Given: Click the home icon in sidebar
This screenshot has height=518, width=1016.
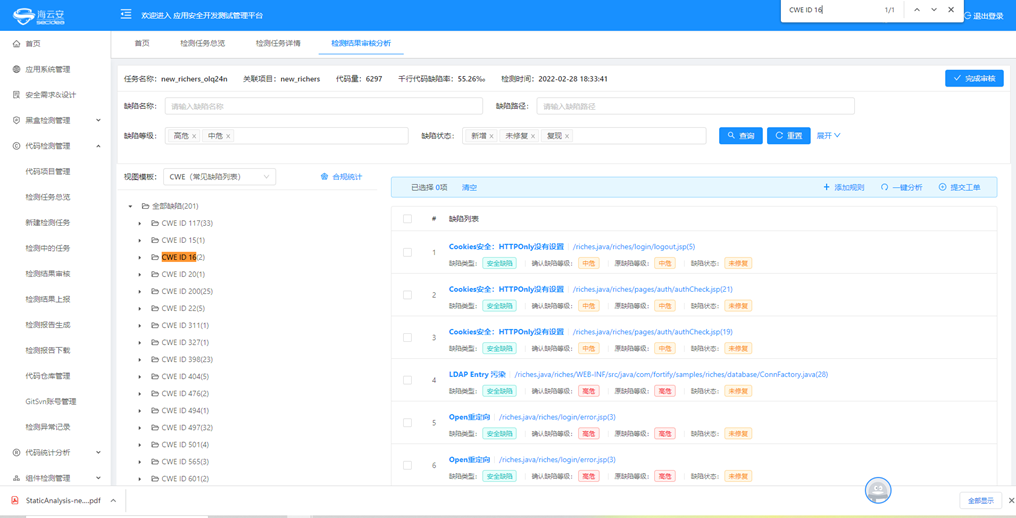Looking at the screenshot, I should click(16, 43).
